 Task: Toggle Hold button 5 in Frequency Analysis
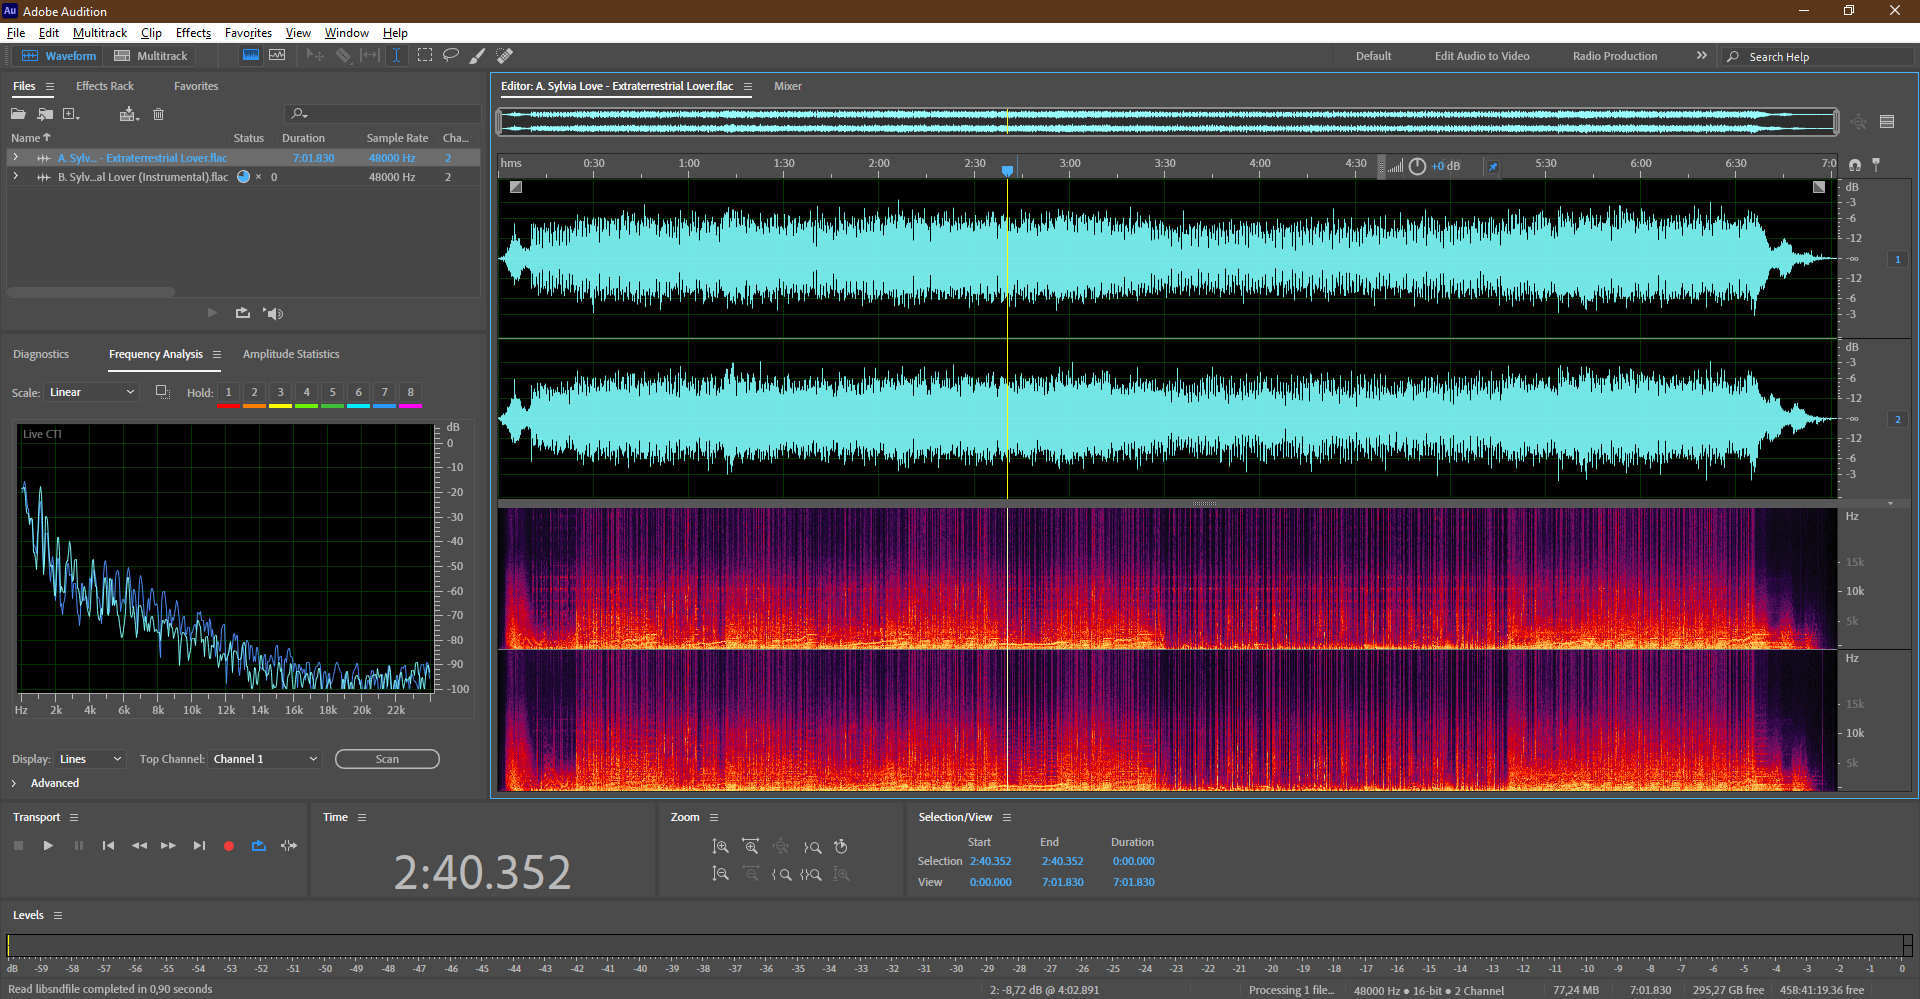(x=333, y=393)
